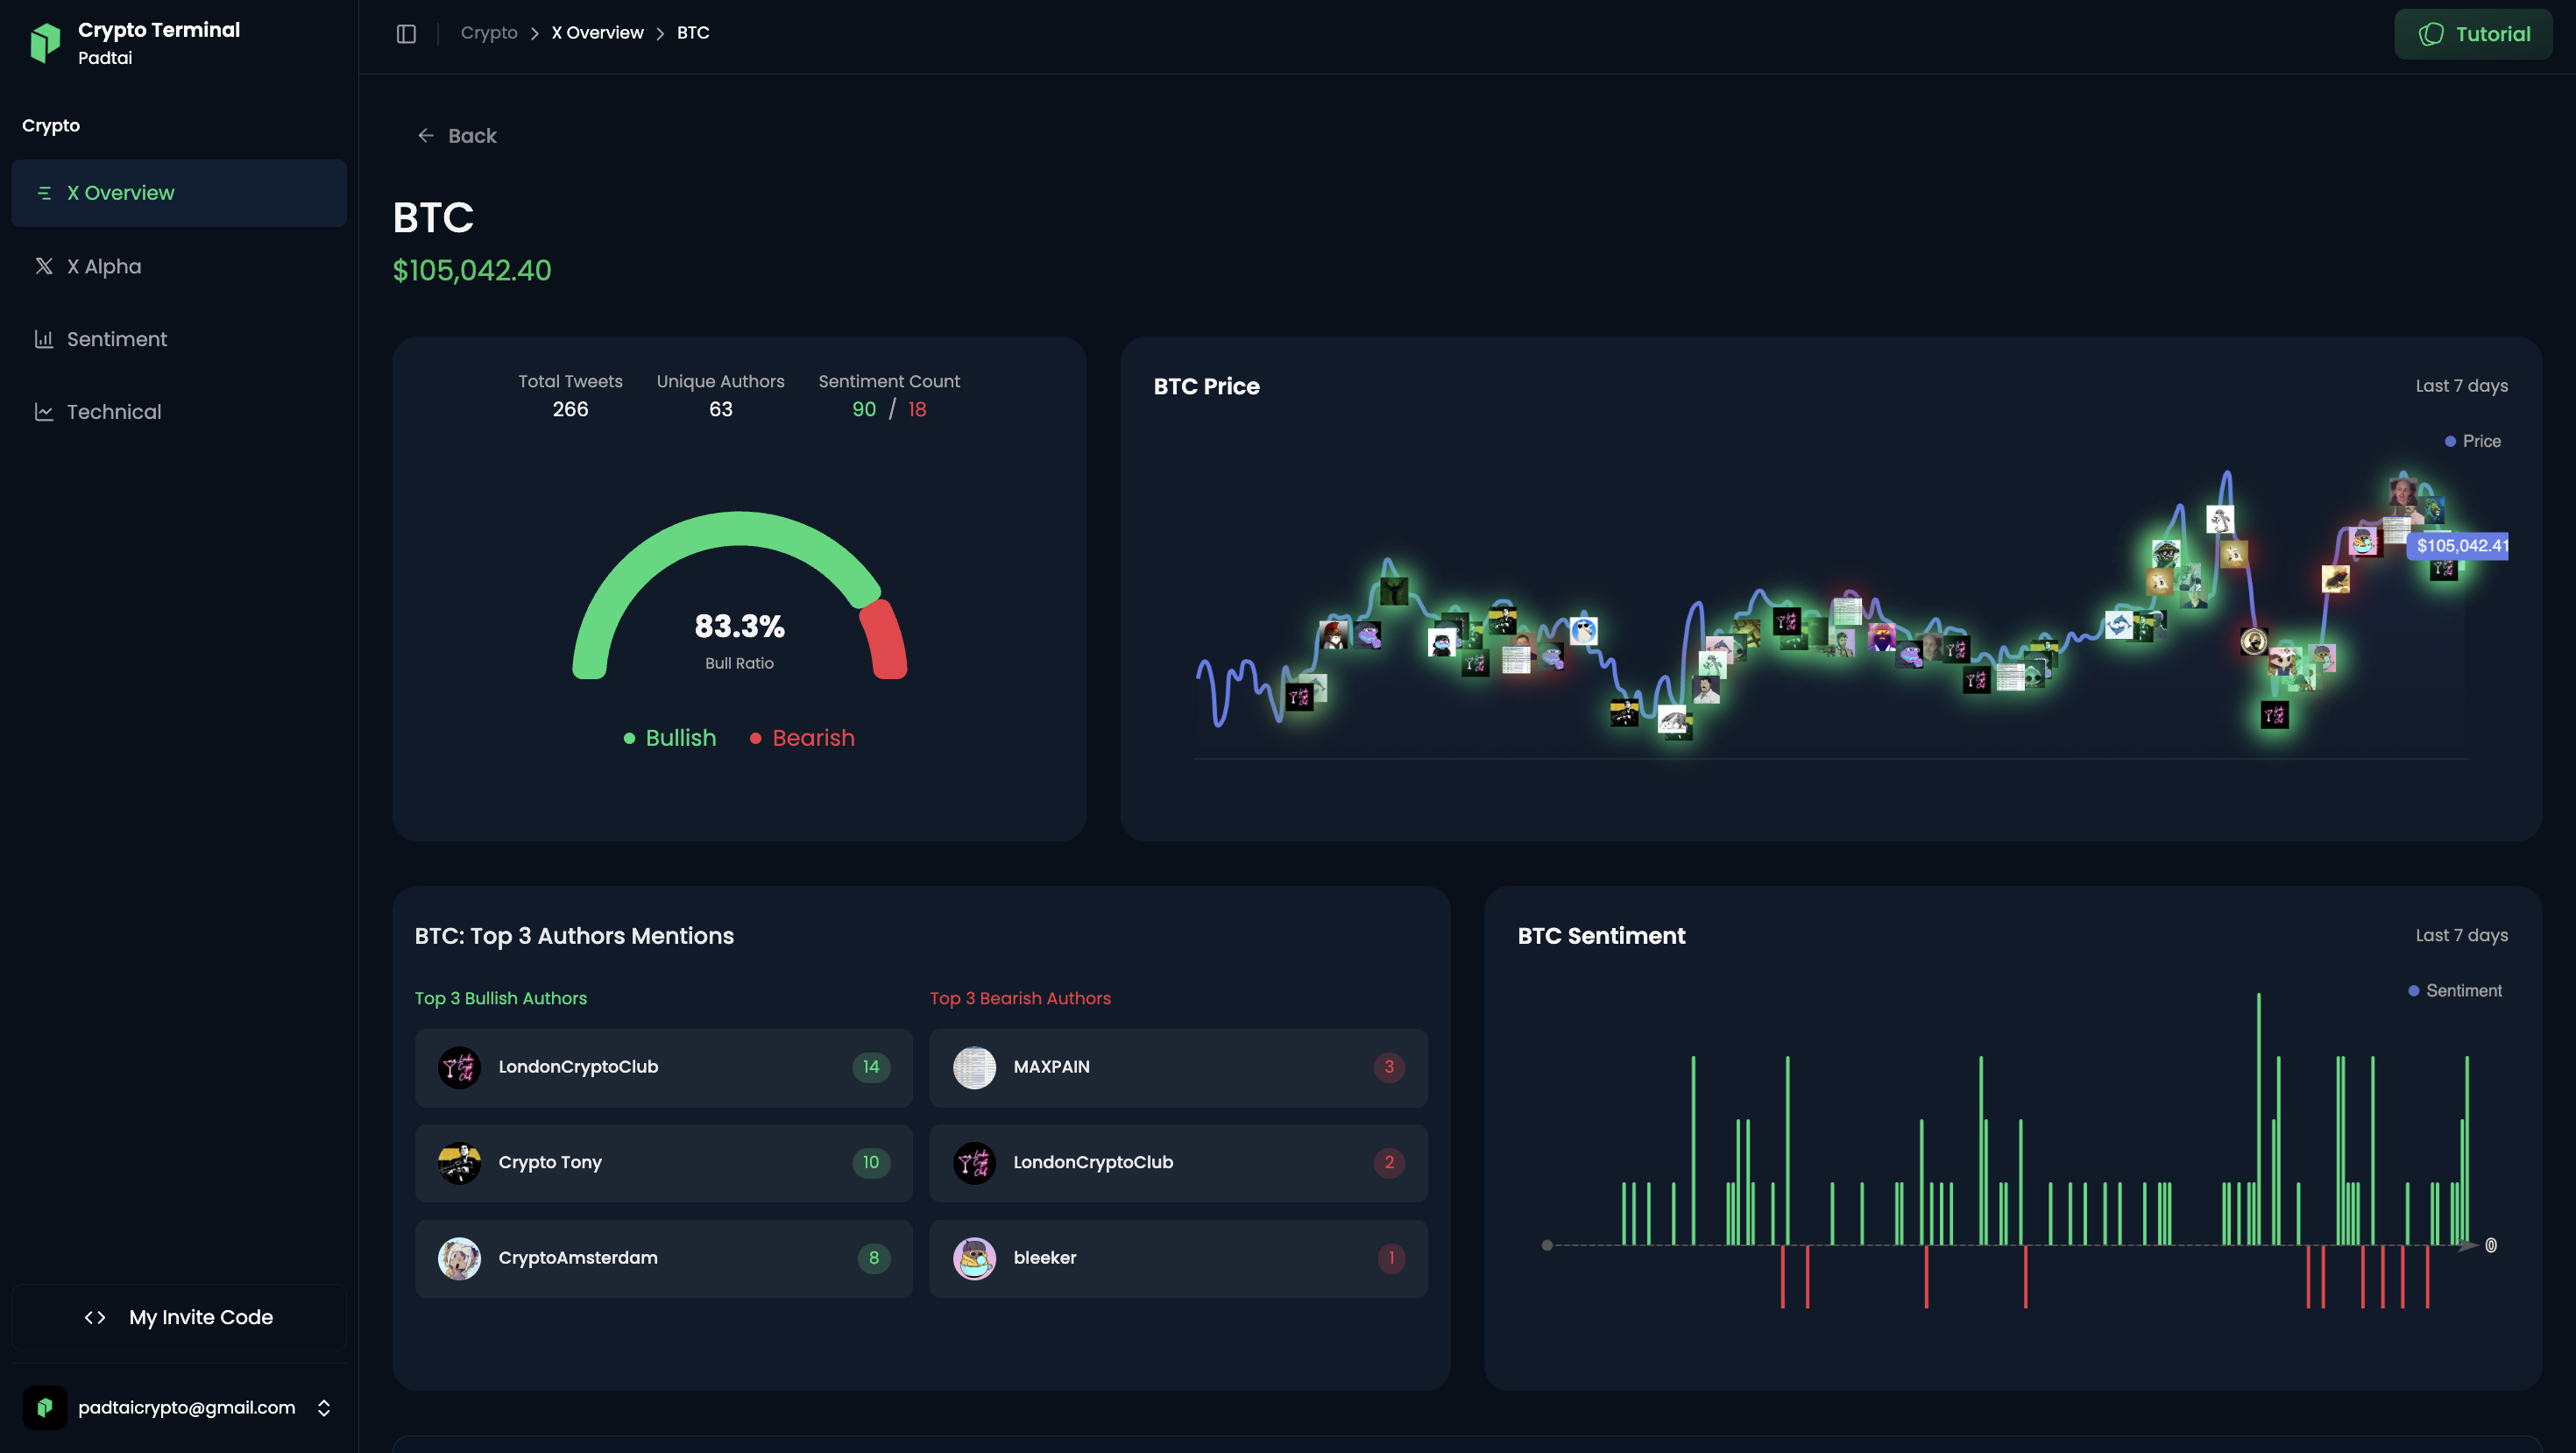
Task: Toggle the Bullish legend item
Action: coord(670,738)
